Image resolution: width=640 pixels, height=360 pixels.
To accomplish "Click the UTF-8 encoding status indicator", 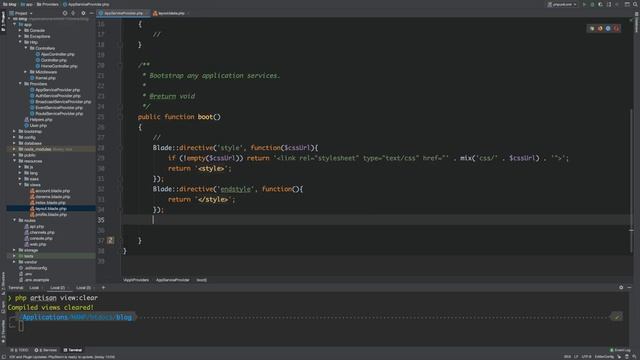I will coord(586,356).
